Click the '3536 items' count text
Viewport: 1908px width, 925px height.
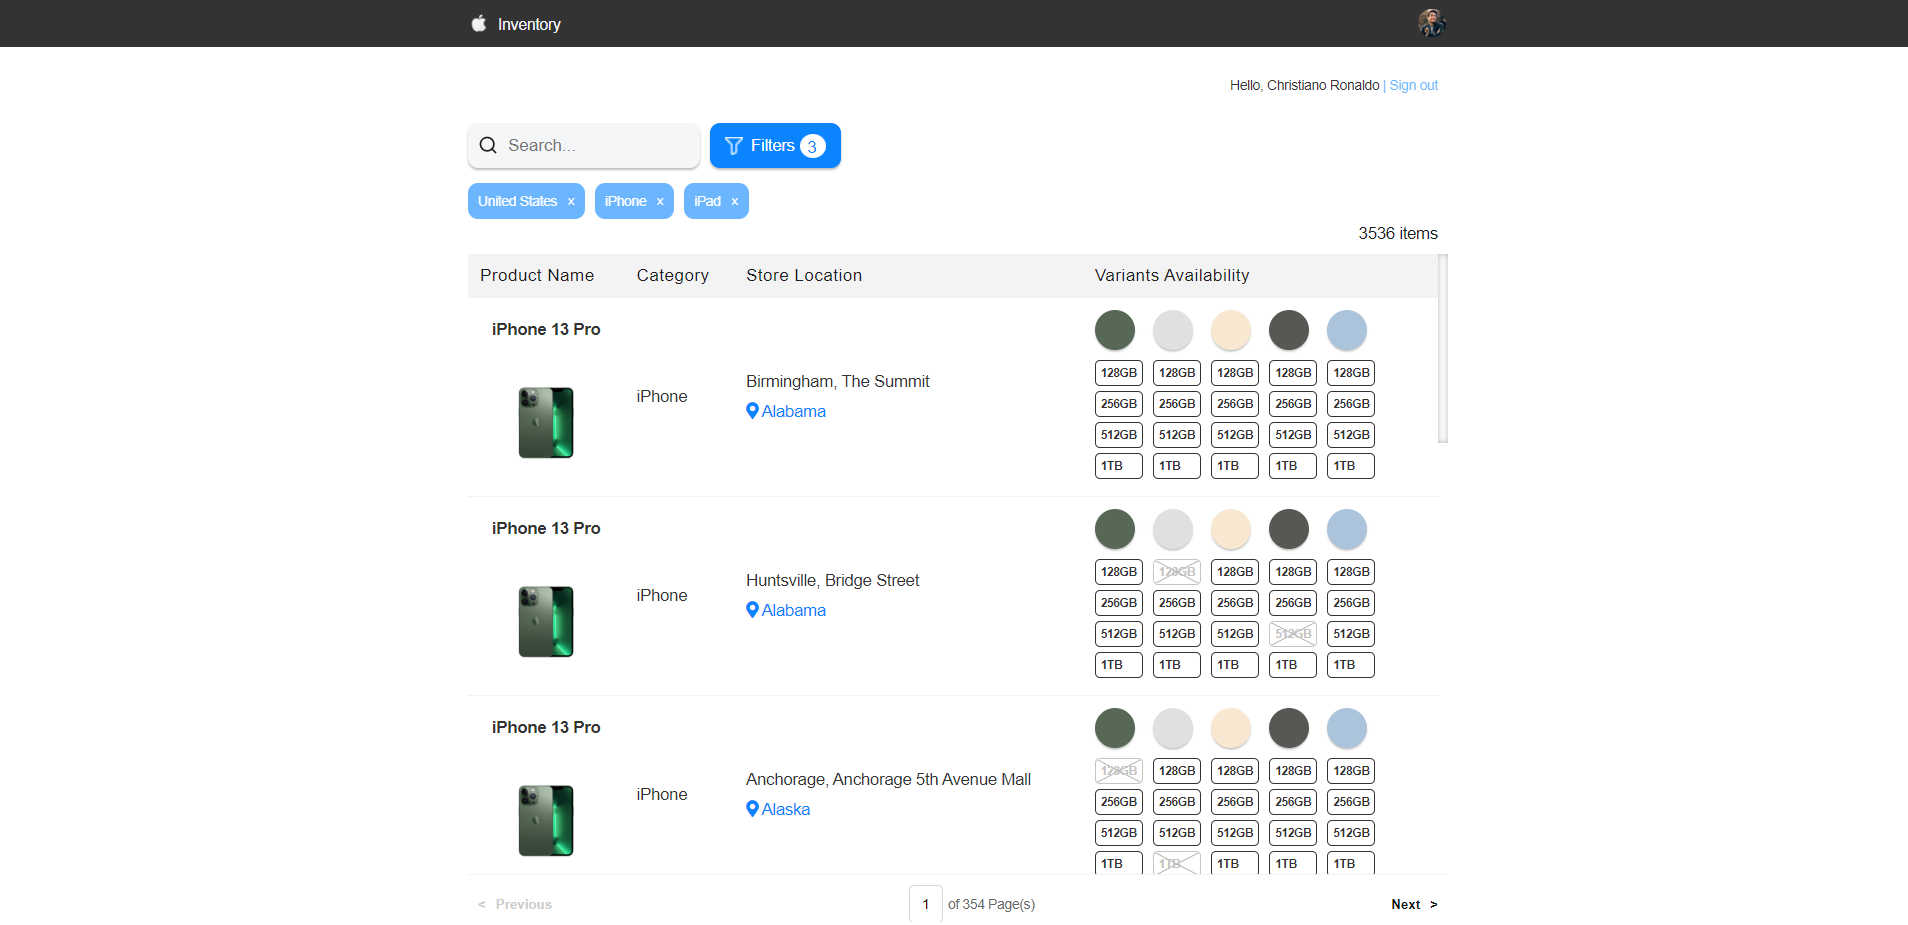(x=1398, y=233)
